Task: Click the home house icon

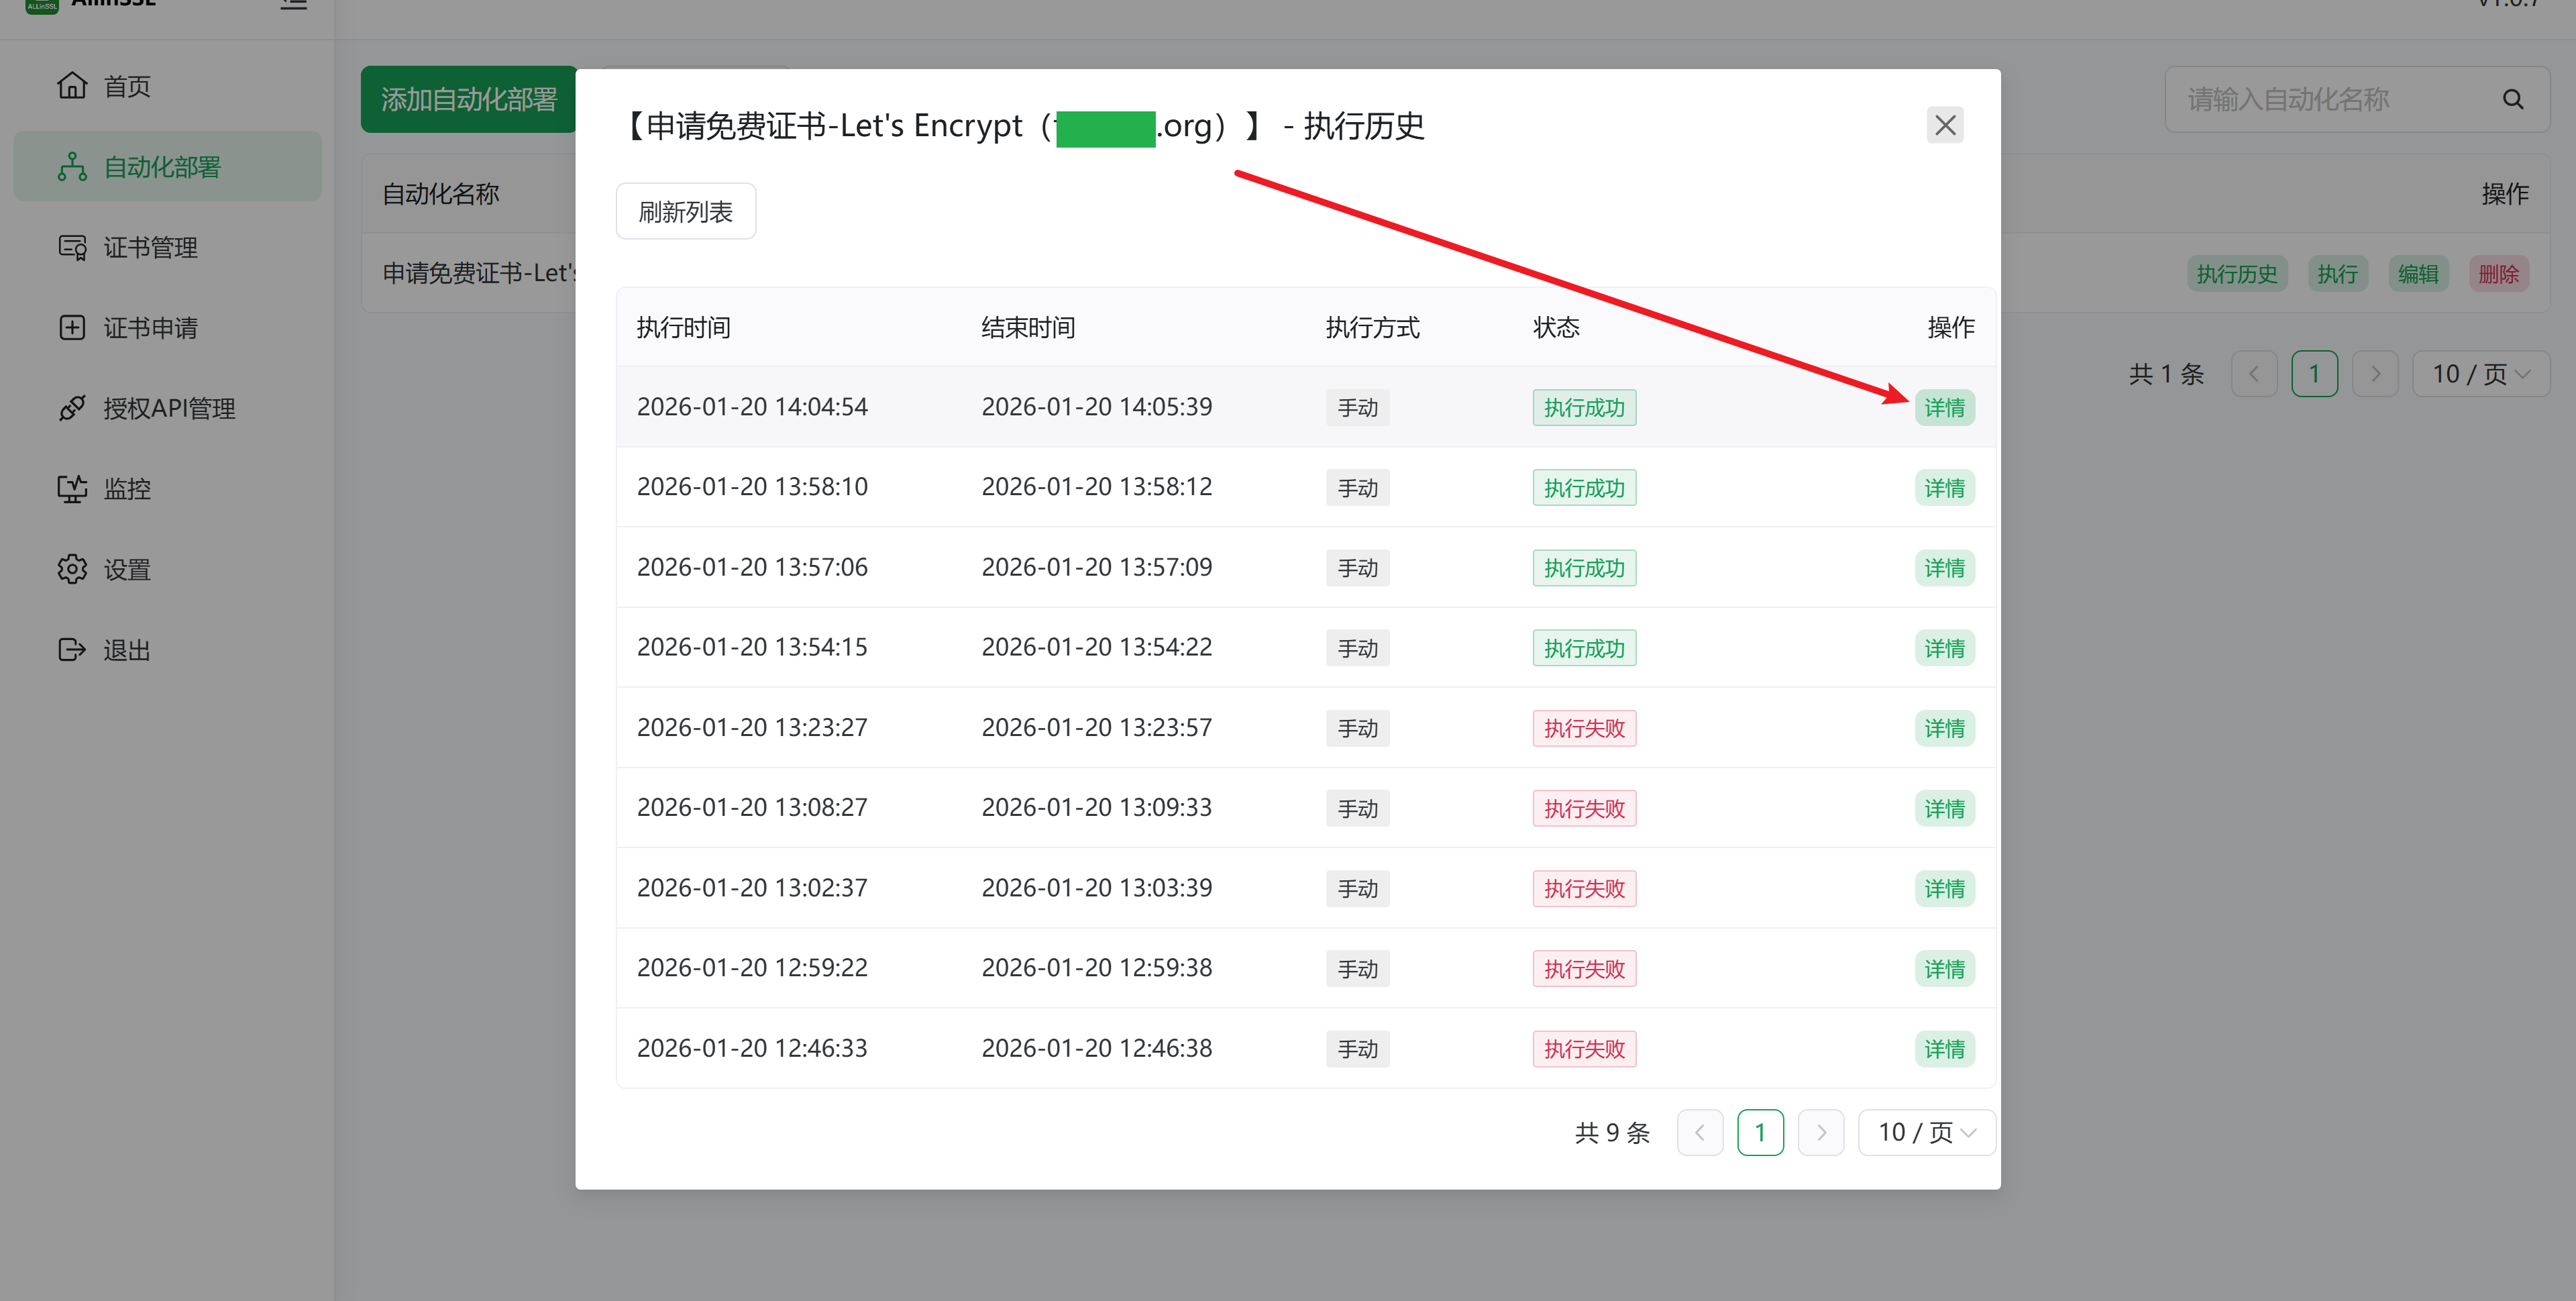Action: click(72, 86)
